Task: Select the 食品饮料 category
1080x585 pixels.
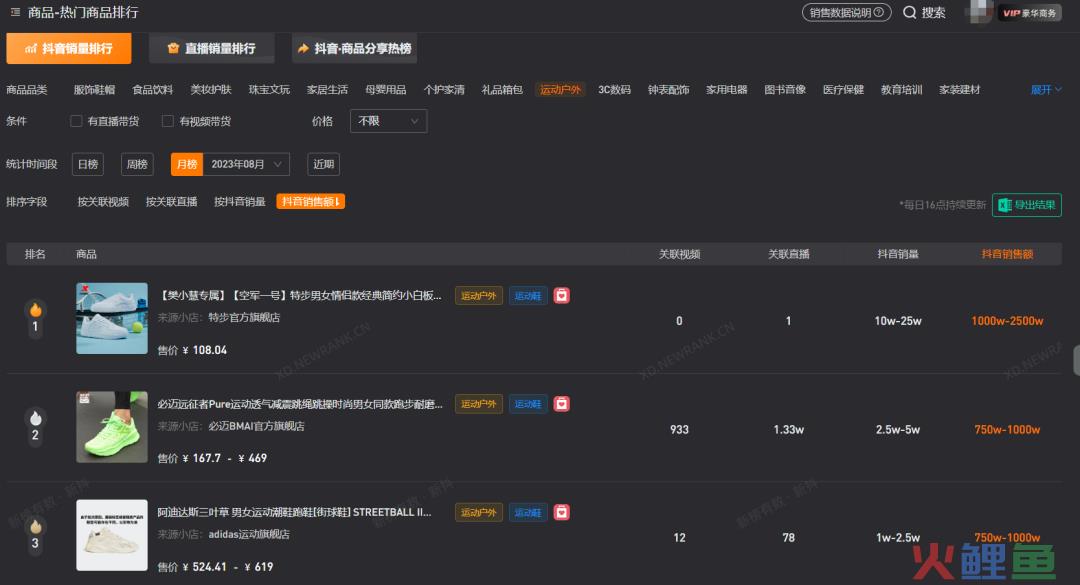Action: 153,90
